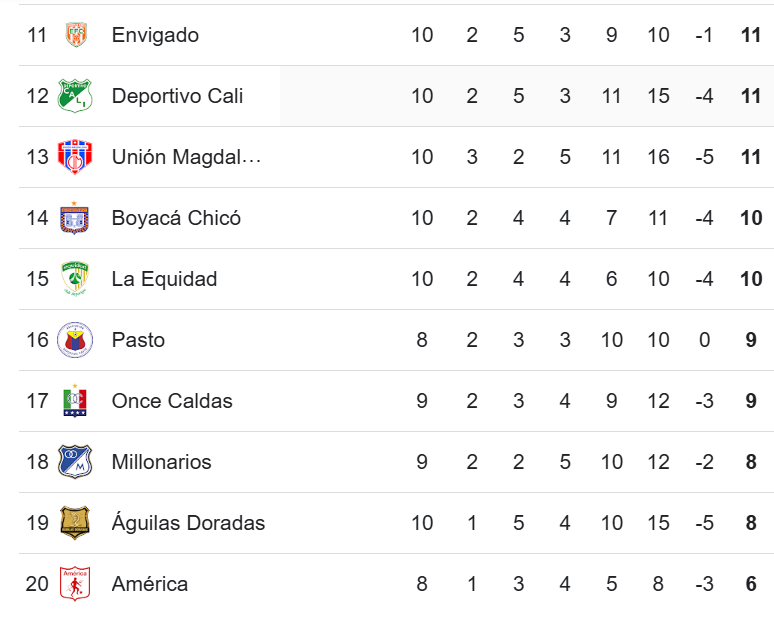The height and width of the screenshot is (619, 774).
Task: Open the Boyacá Chicó team page
Action: tap(176, 218)
